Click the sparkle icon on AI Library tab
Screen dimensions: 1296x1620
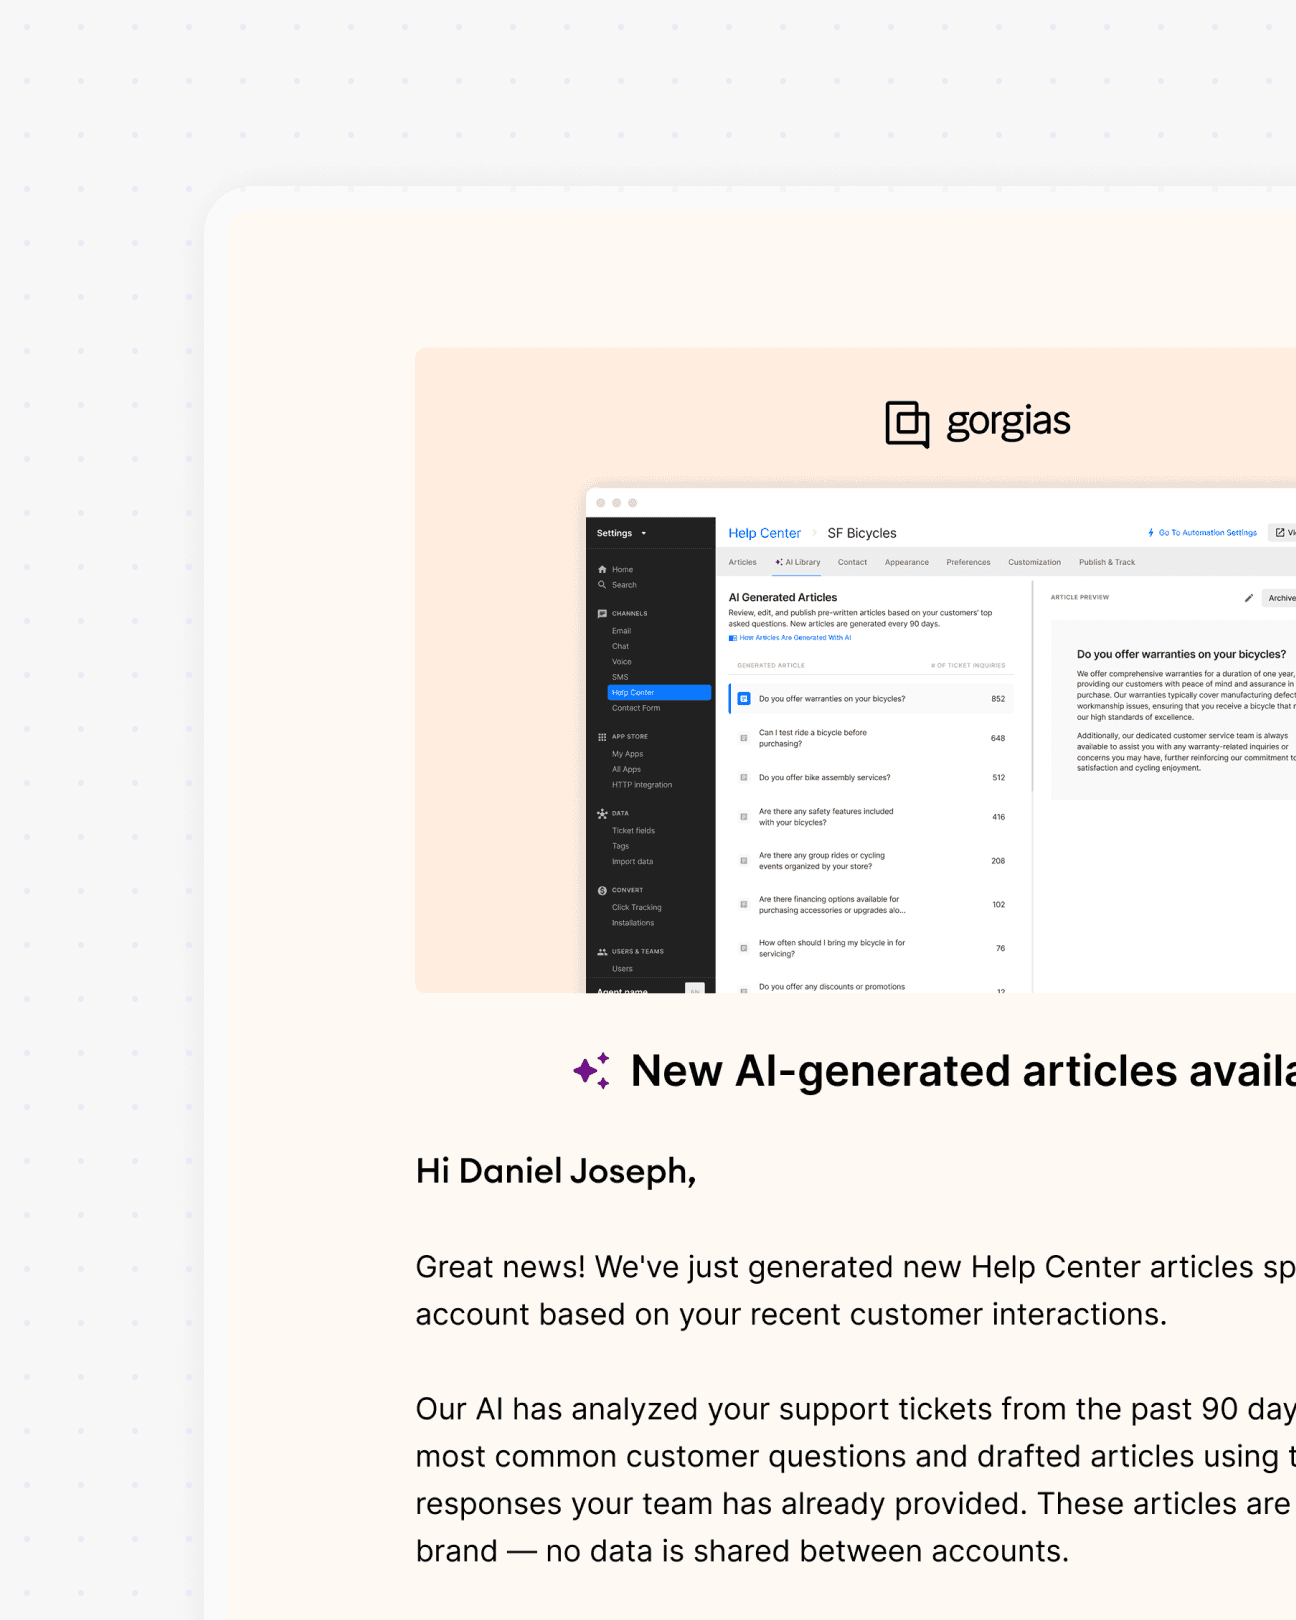pos(779,562)
